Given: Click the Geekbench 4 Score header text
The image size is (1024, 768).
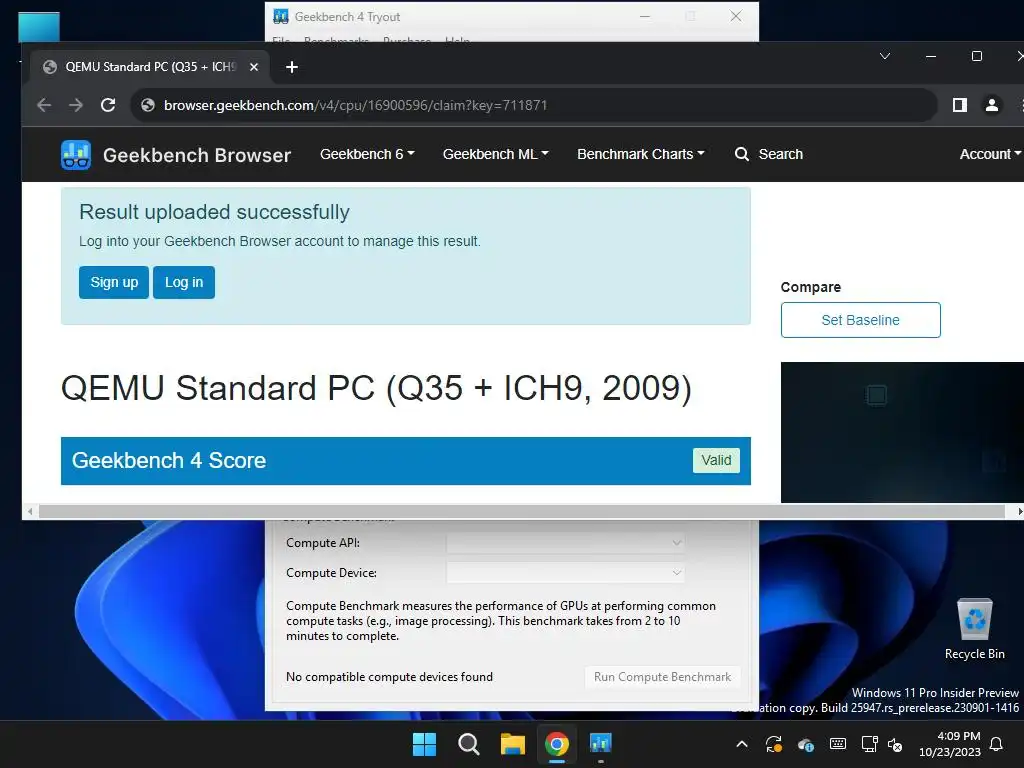Looking at the screenshot, I should (x=169, y=460).
